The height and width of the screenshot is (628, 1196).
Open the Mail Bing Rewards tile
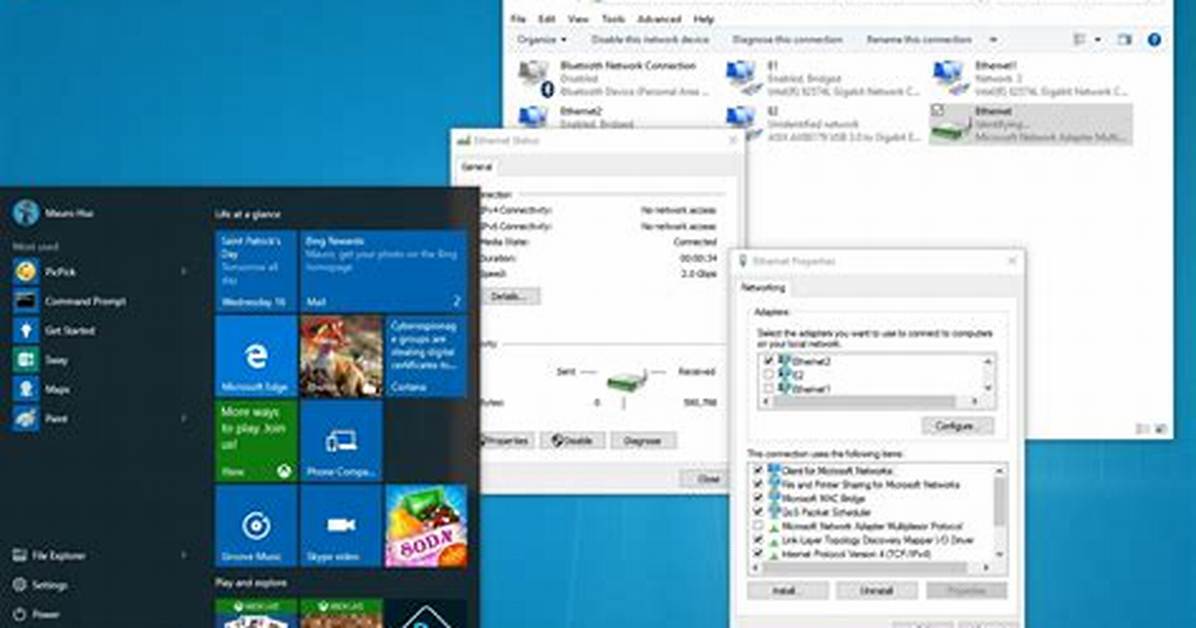(384, 272)
